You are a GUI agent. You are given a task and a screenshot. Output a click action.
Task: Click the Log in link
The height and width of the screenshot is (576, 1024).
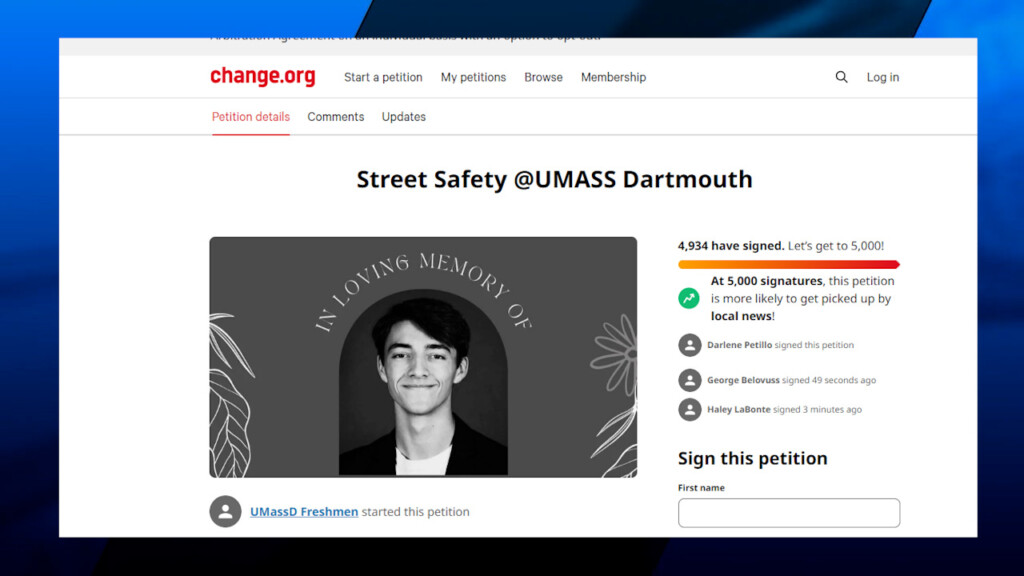point(882,77)
